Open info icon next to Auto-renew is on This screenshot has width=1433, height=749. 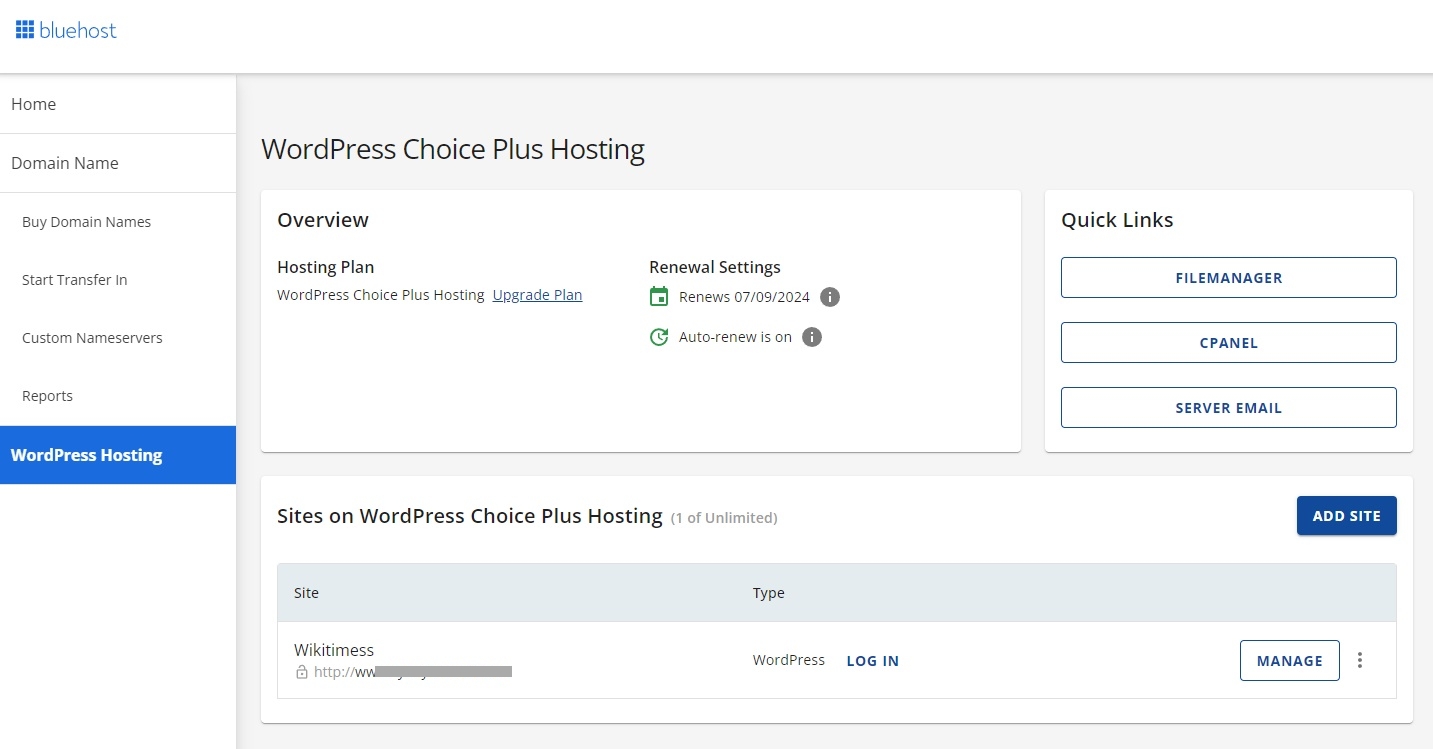click(812, 337)
